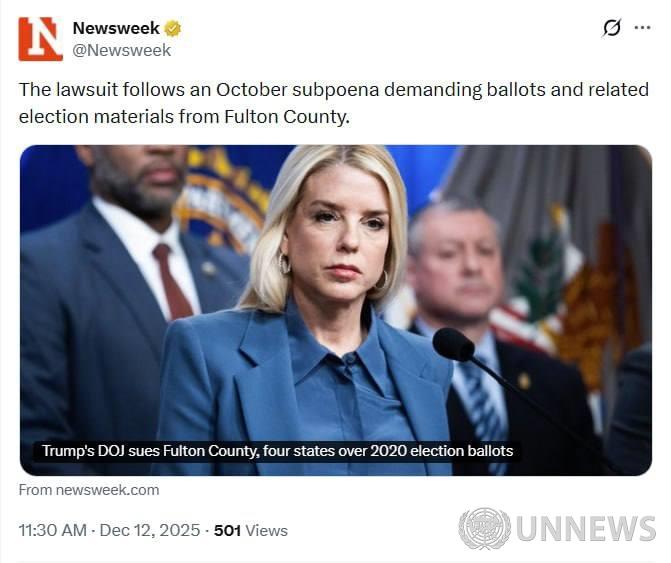Click the UNNEWS watermark text
671x563 pixels.
586,529
